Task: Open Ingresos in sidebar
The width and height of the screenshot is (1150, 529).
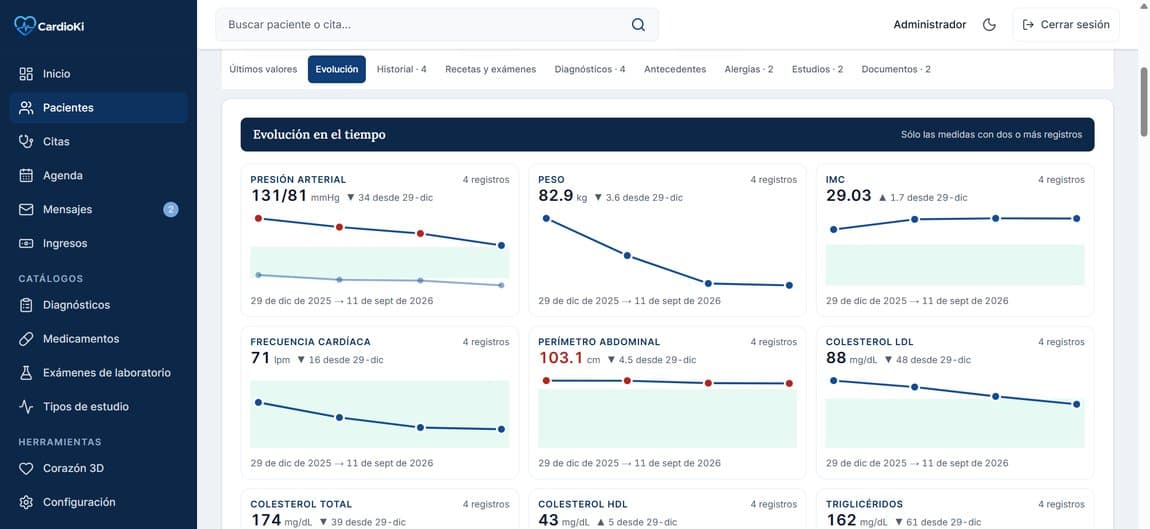Action: tap(99, 243)
